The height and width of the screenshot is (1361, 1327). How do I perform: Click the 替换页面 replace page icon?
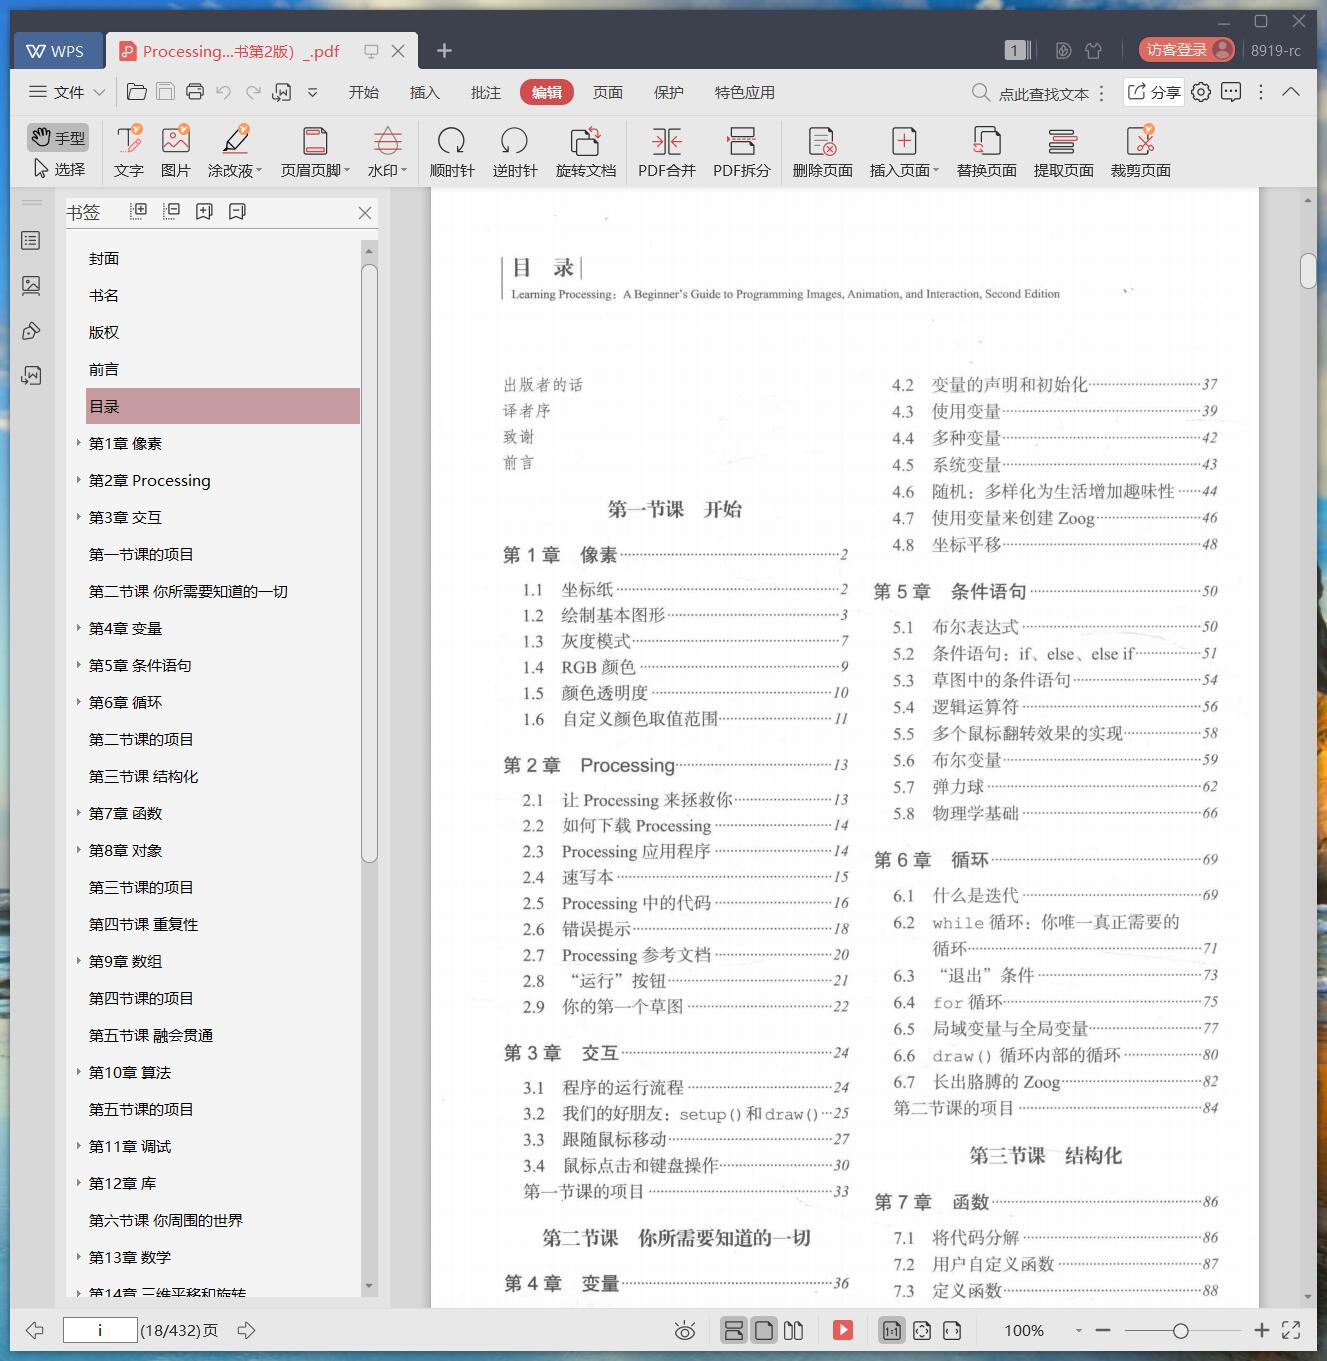(987, 141)
